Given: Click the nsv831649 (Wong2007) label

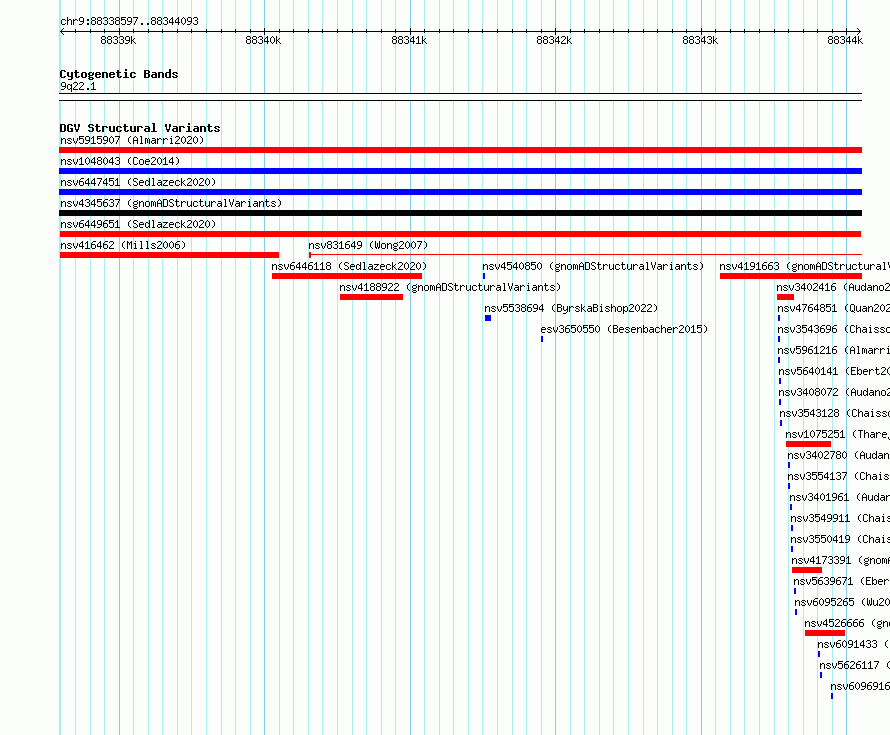Looking at the screenshot, I should pyautogui.click(x=368, y=245).
